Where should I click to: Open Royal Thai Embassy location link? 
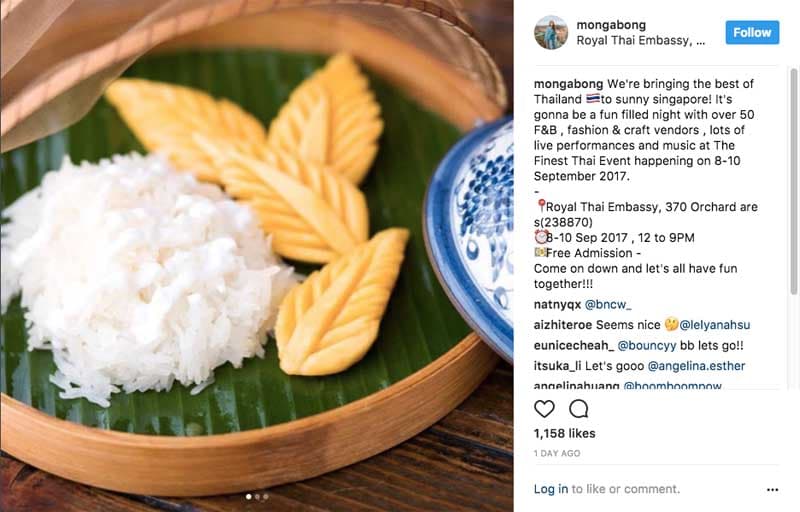click(641, 40)
